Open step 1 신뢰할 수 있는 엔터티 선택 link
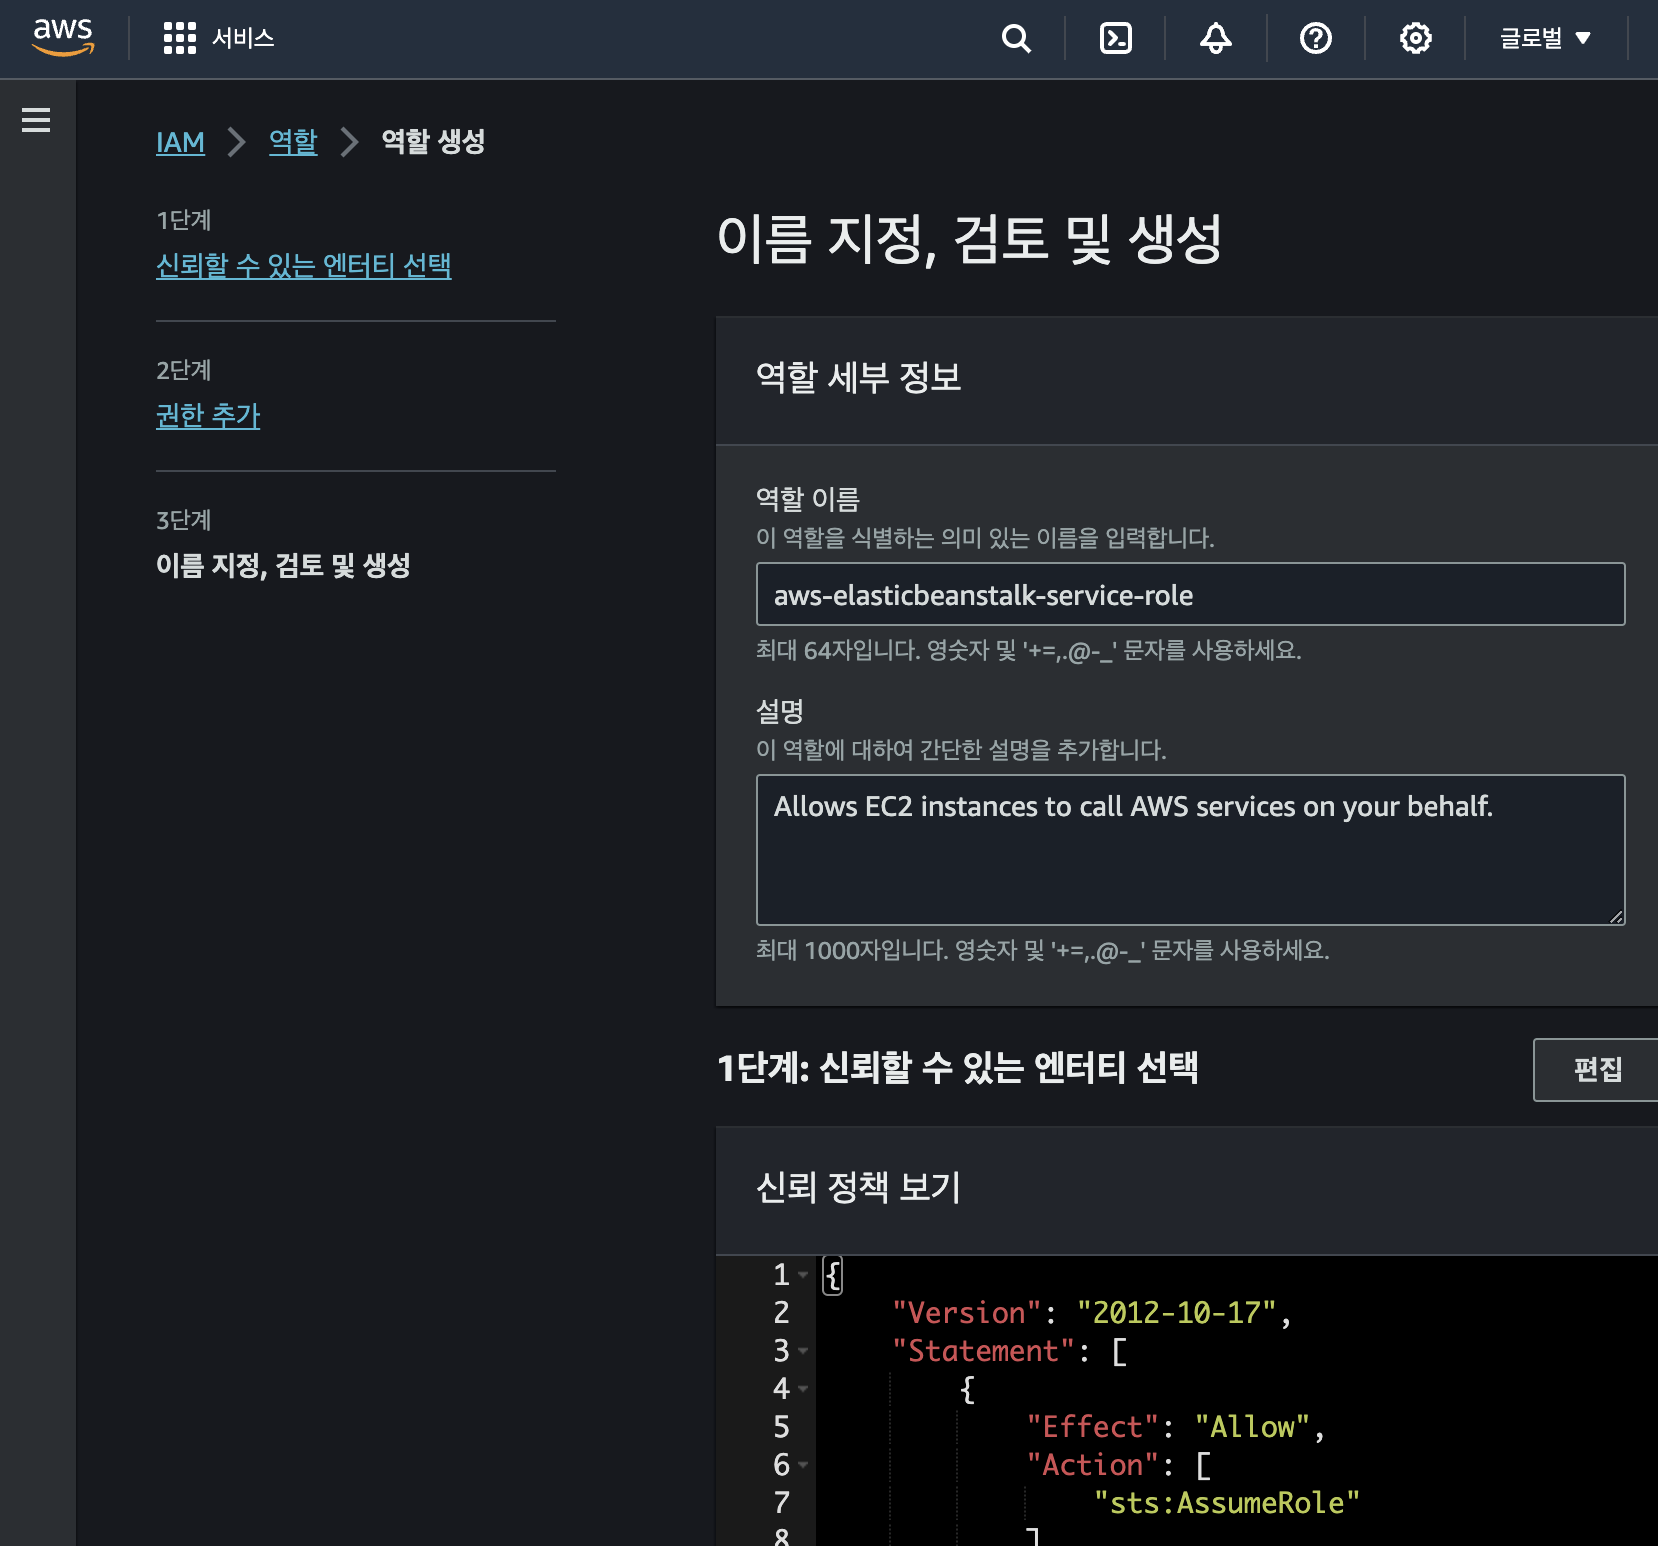Viewport: 1658px width, 1546px height. [304, 265]
